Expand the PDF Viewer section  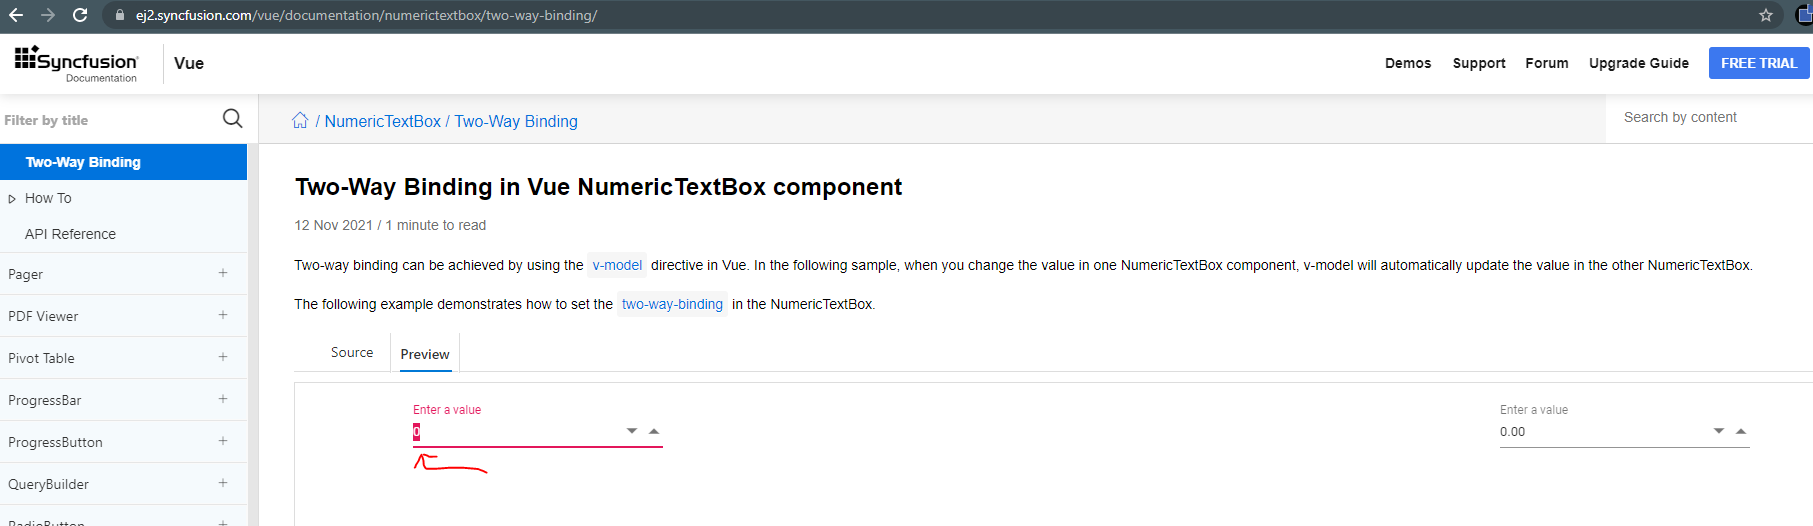point(223,315)
